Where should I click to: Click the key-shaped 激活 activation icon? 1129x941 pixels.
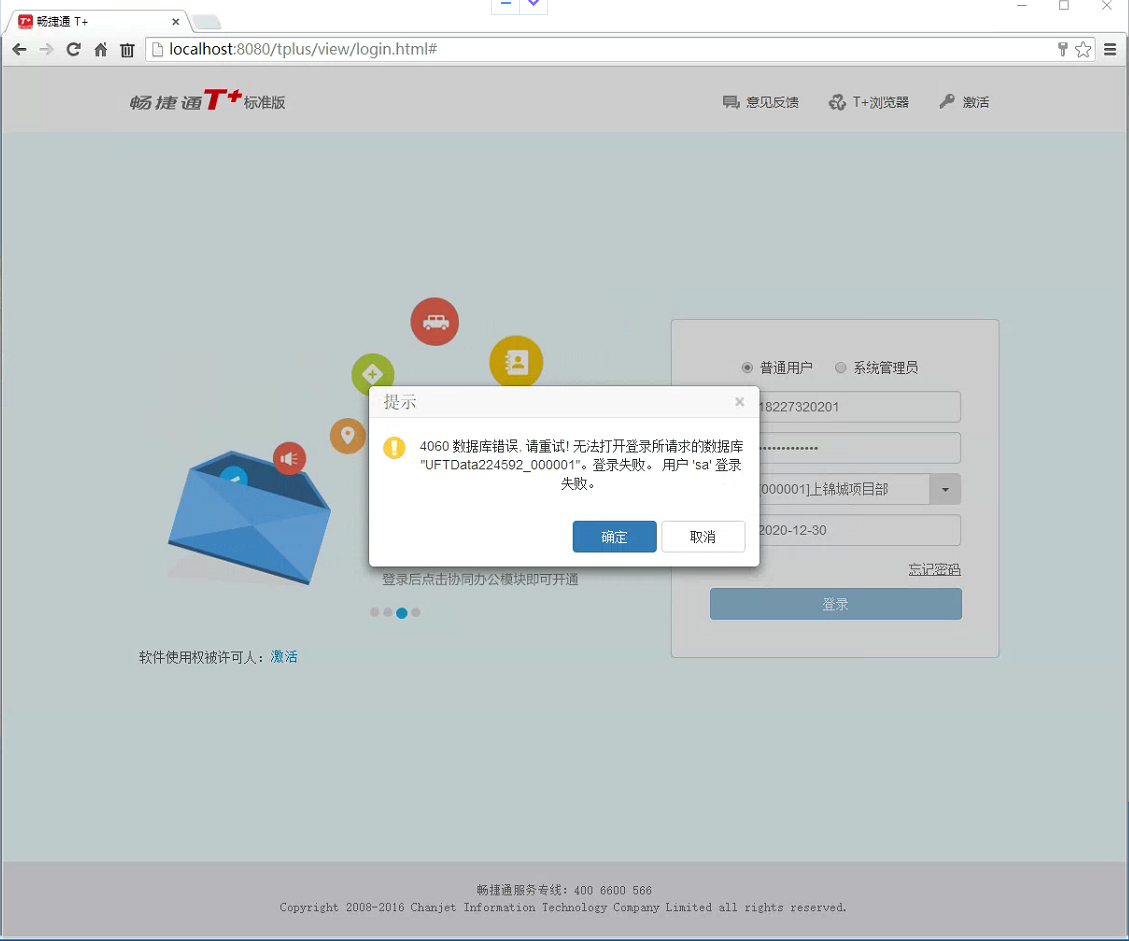[x=946, y=101]
